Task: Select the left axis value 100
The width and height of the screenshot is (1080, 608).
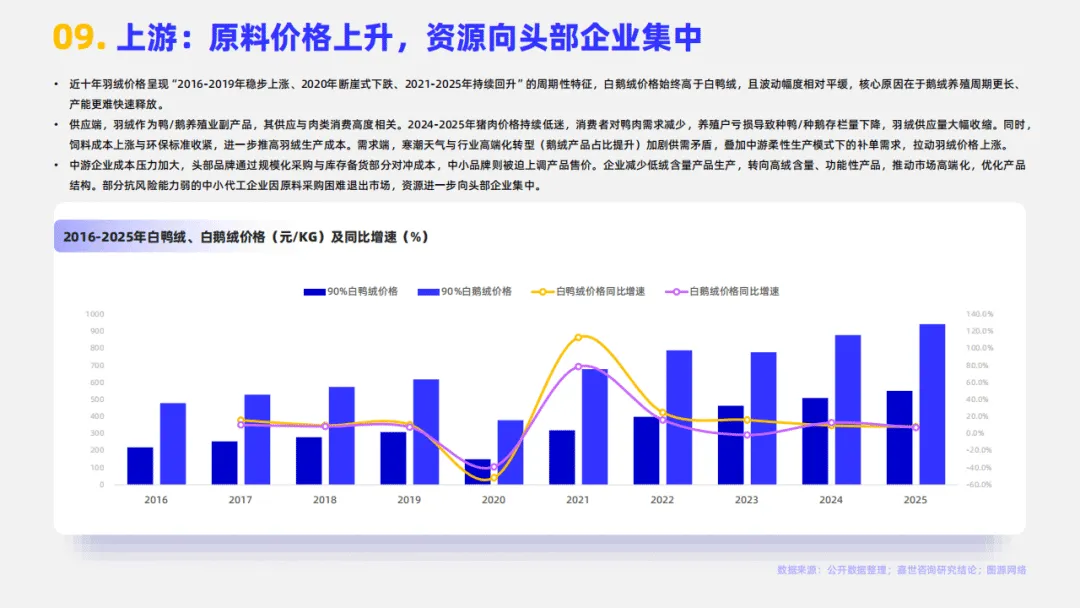Action: 97,468
